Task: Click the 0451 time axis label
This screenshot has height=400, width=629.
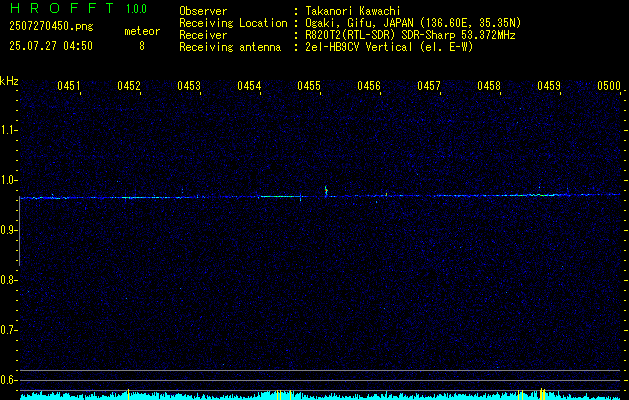Action: point(69,86)
